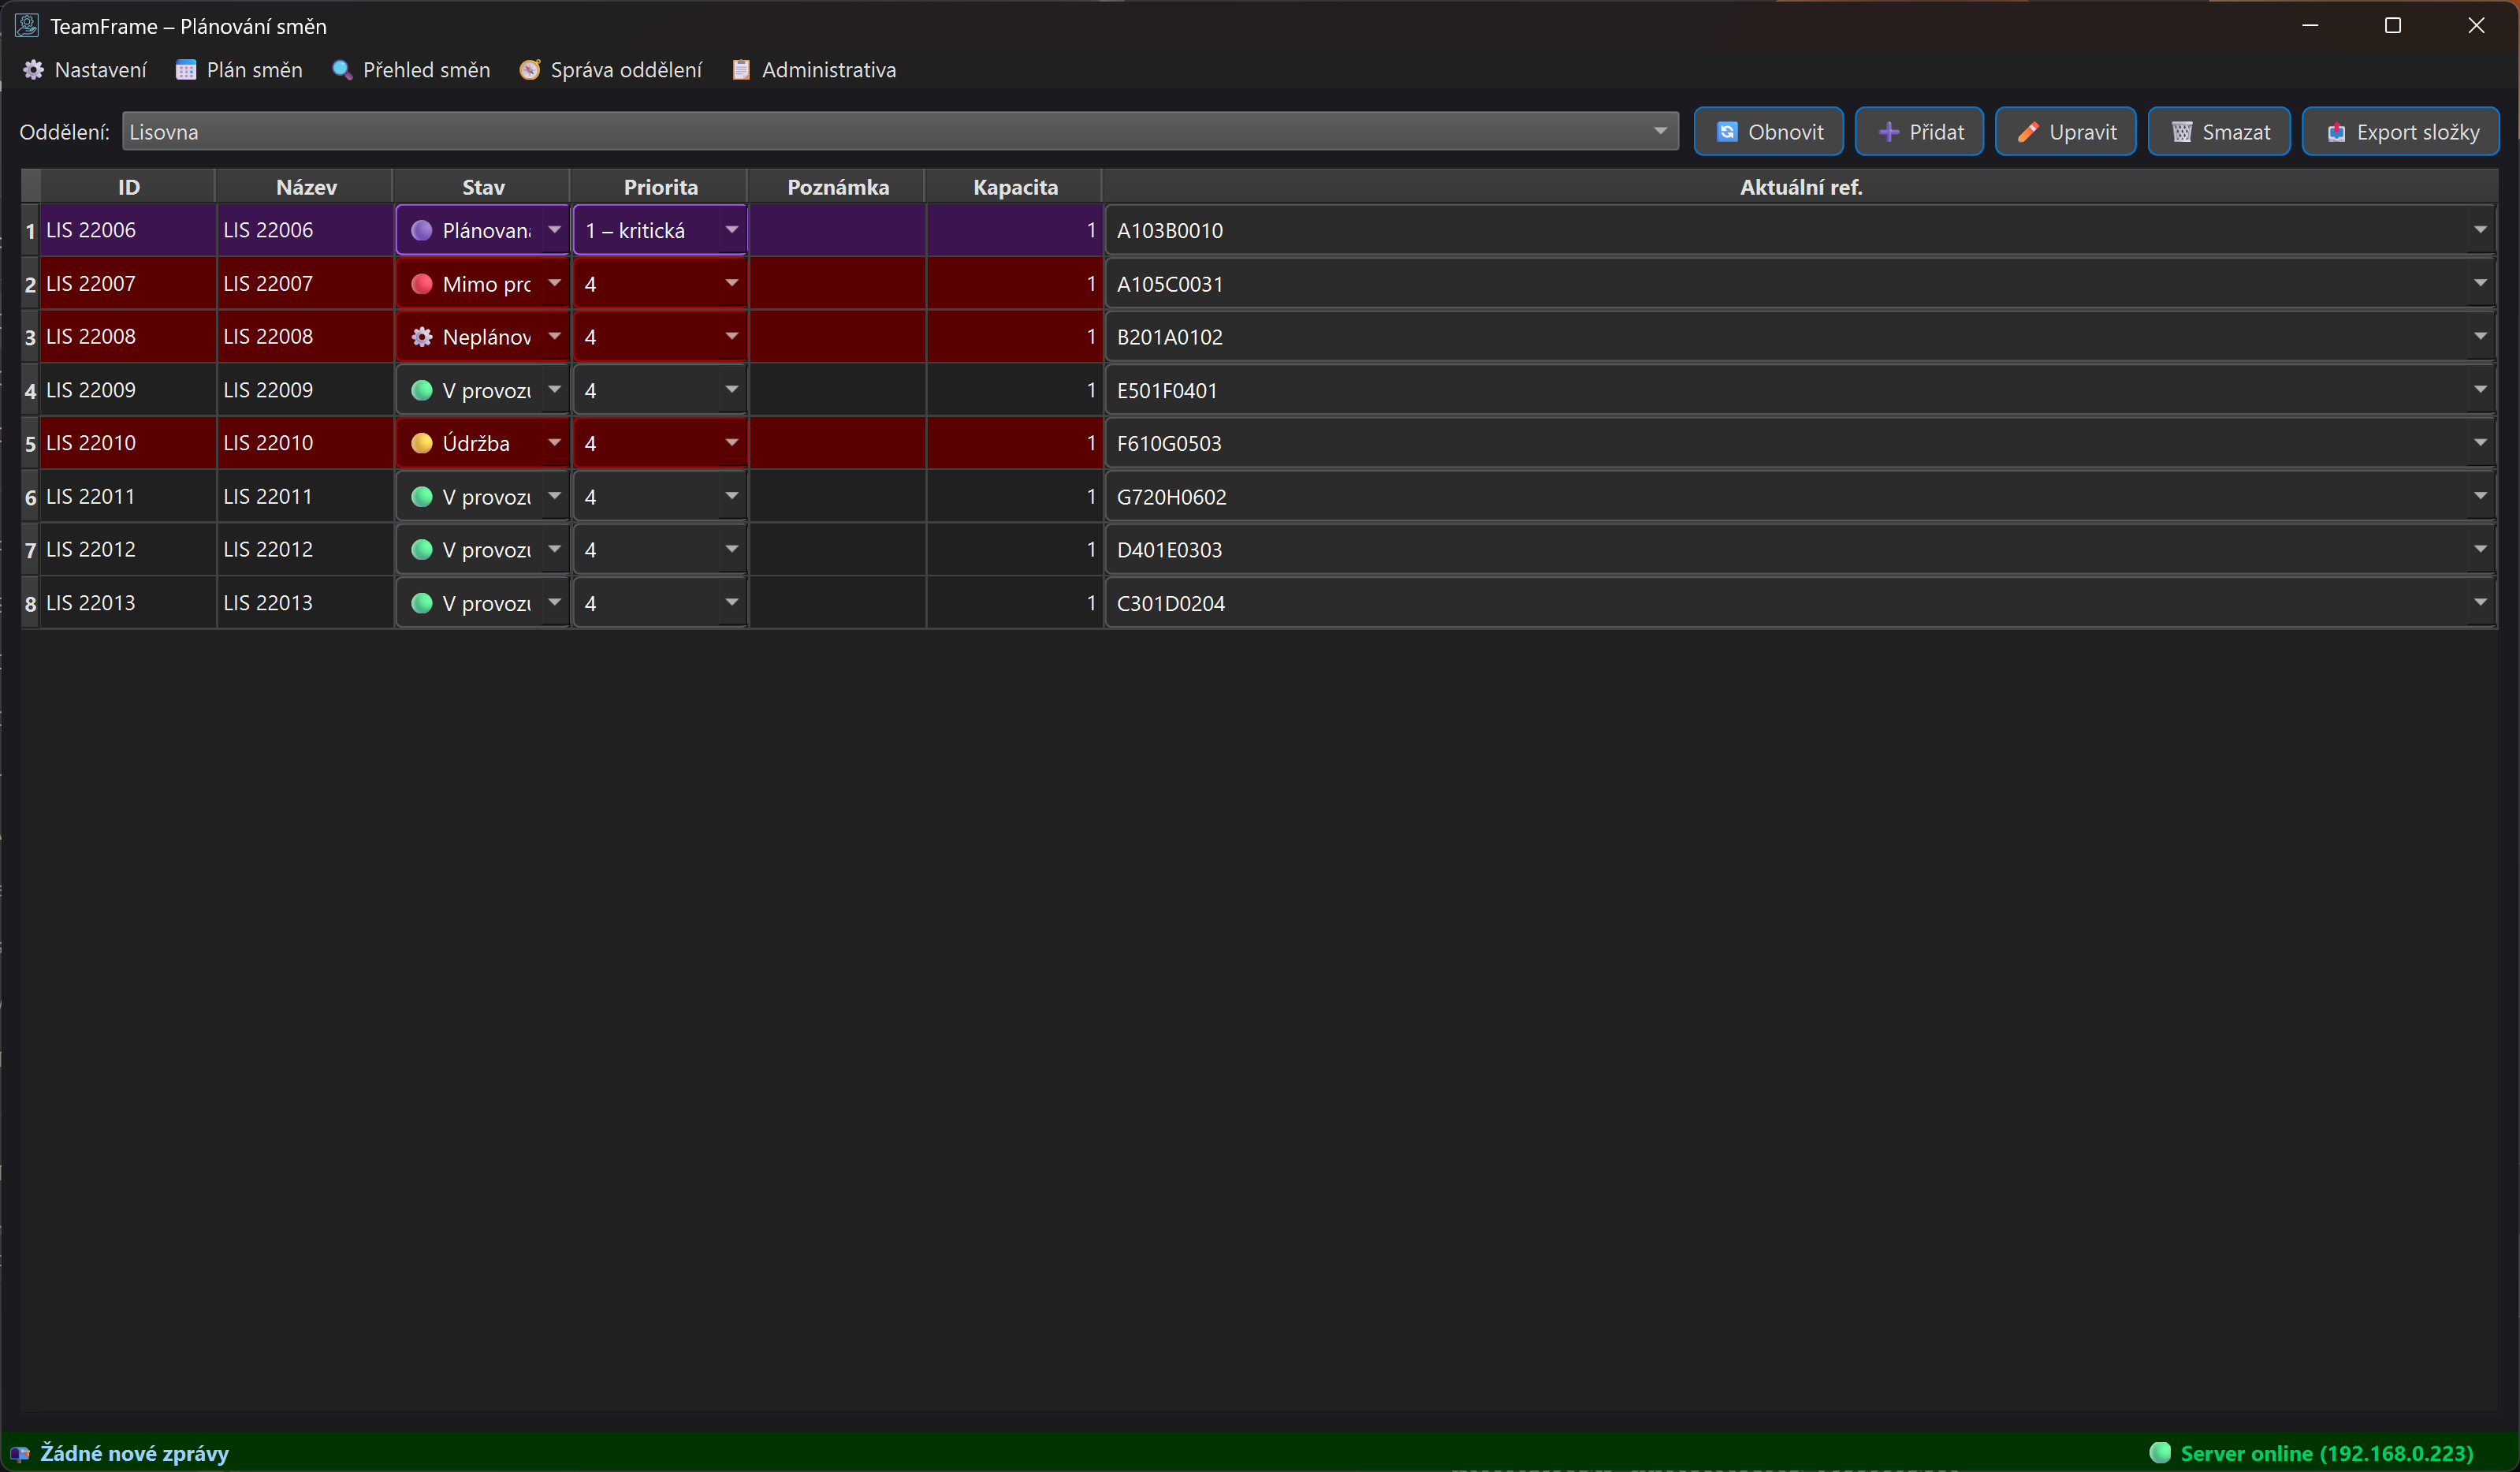2520x1472 pixels.
Task: Click the Přehled směn magnifier icon
Action: click(x=342, y=70)
